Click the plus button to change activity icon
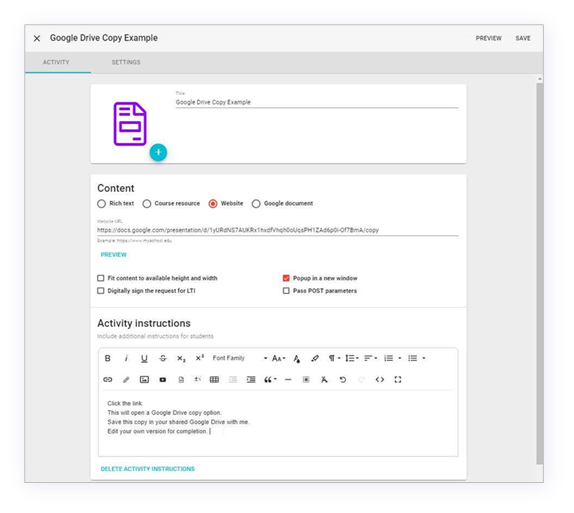The image size is (574, 513). tap(158, 152)
